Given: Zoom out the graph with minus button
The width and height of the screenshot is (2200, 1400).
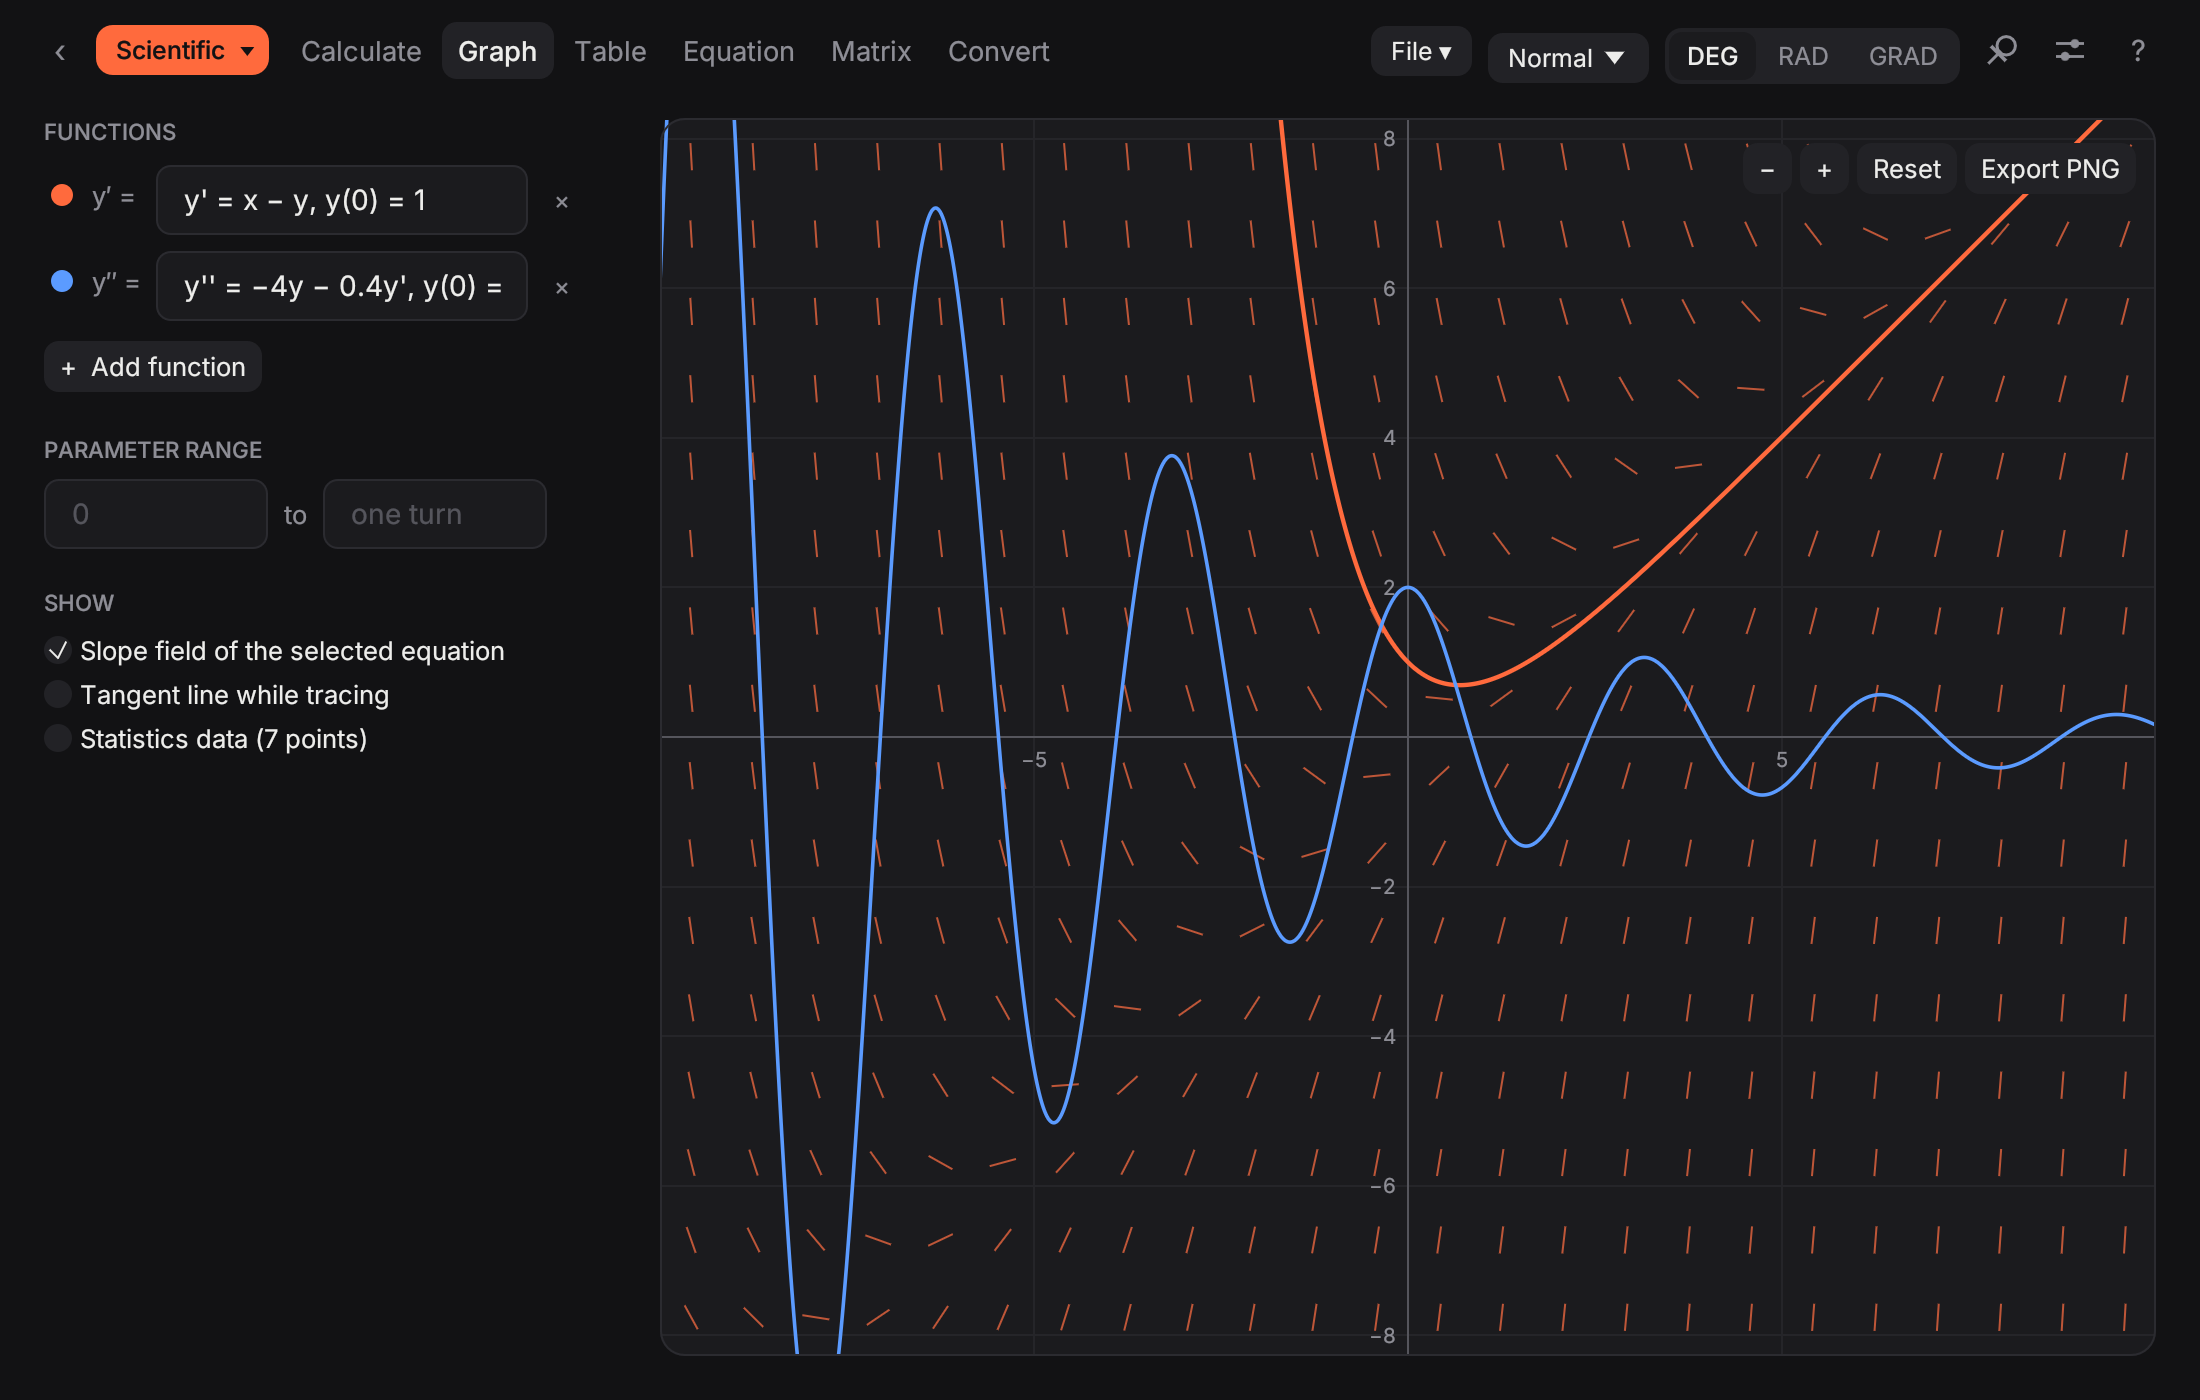Looking at the screenshot, I should tap(1767, 169).
